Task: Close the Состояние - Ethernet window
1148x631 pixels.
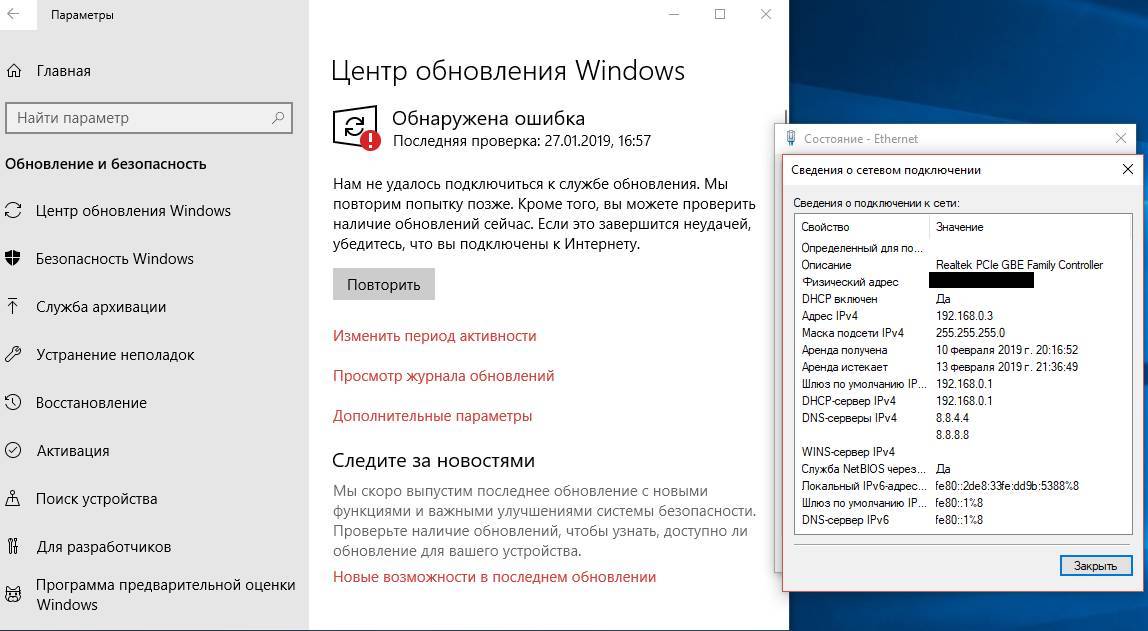Action: (x=1120, y=138)
